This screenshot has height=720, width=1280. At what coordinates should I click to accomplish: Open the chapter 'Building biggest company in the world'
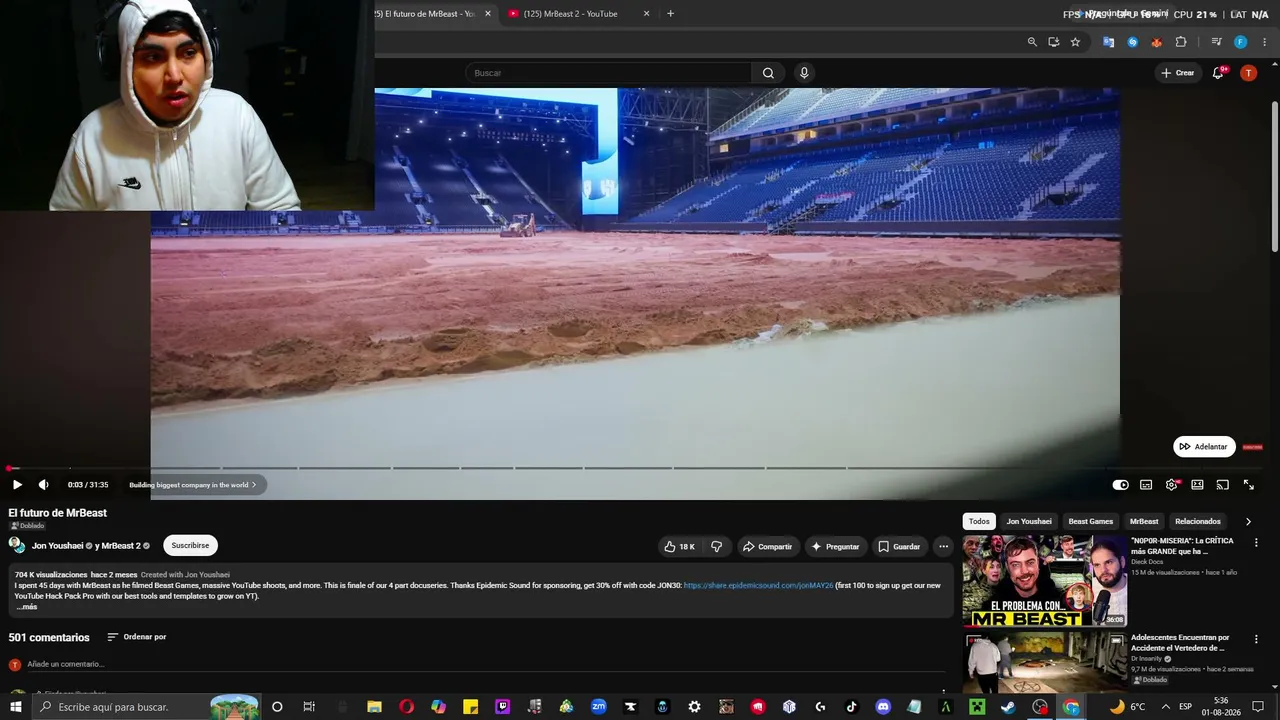(192, 485)
